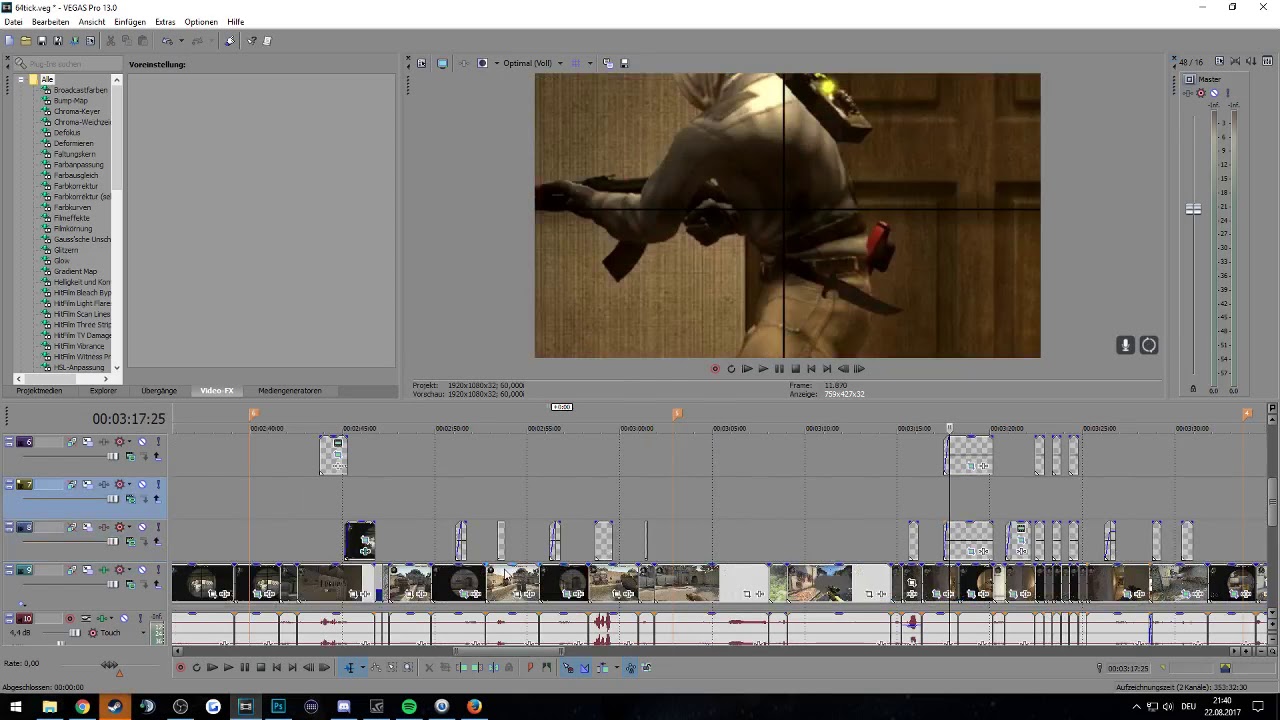The width and height of the screenshot is (1280, 720).
Task: Open the What's This help icon
Action: coord(252,41)
